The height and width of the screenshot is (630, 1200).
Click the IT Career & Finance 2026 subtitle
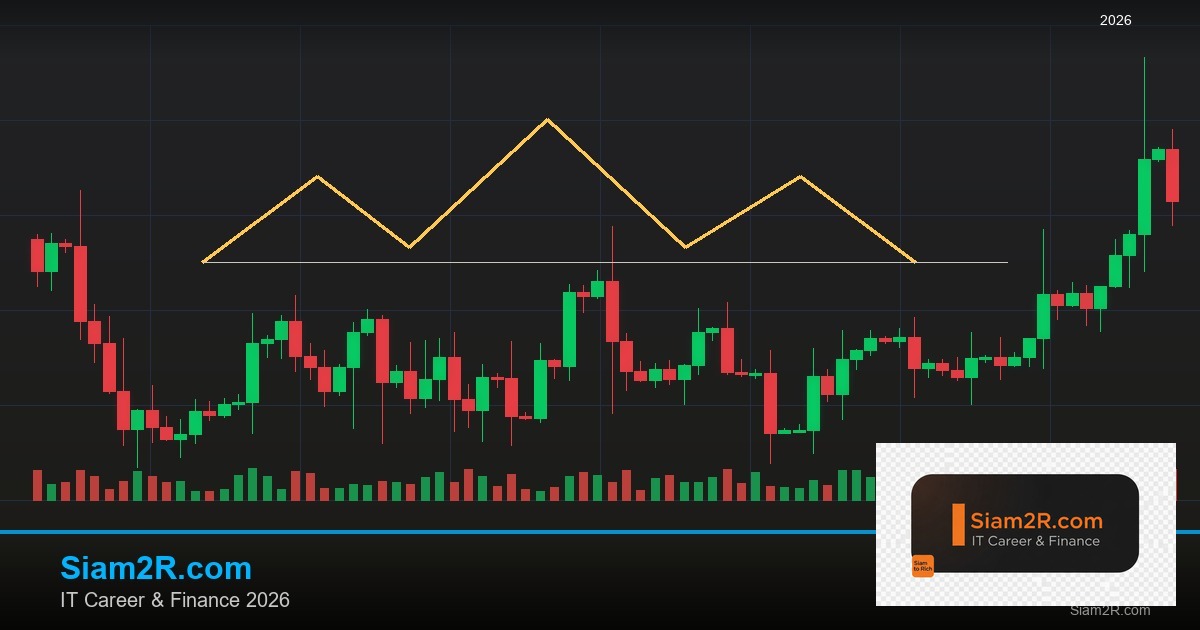[175, 601]
